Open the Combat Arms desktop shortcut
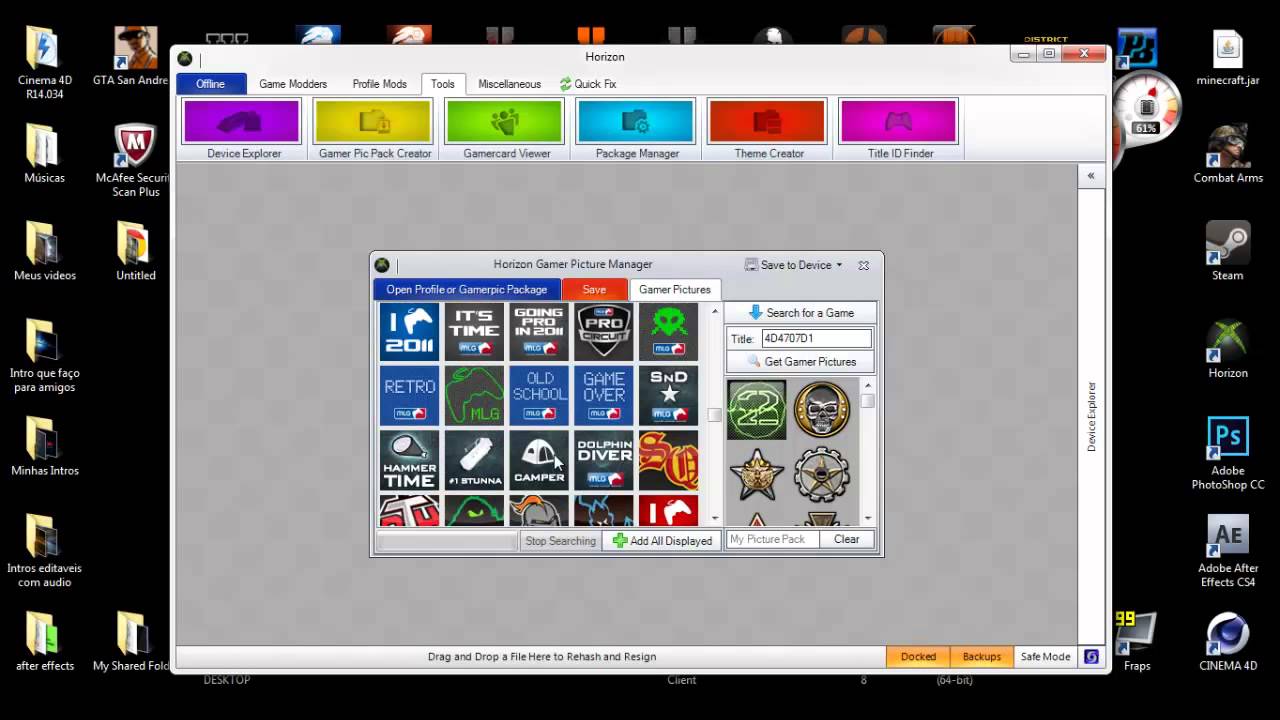1280x720 pixels. pyautogui.click(x=1228, y=154)
